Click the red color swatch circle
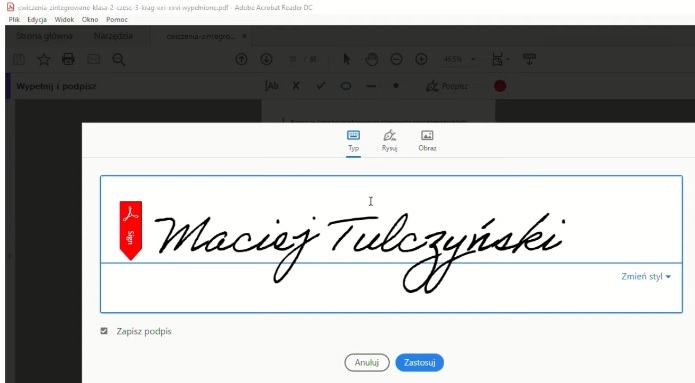This screenshot has width=695, height=383. click(500, 86)
